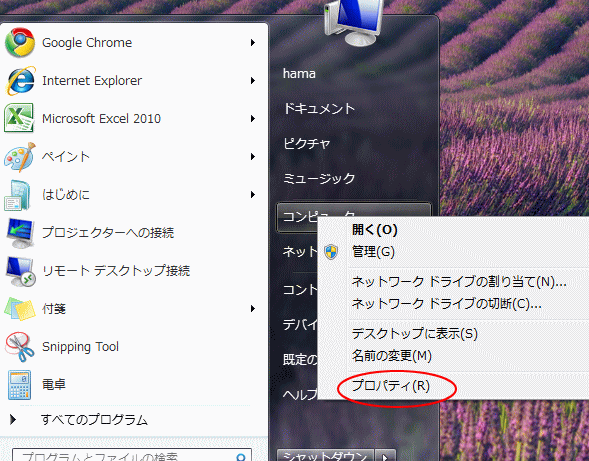Viewport: 589px width, 461px height.
Task: Select デスクトップに表示(S)
Action: pos(415,334)
